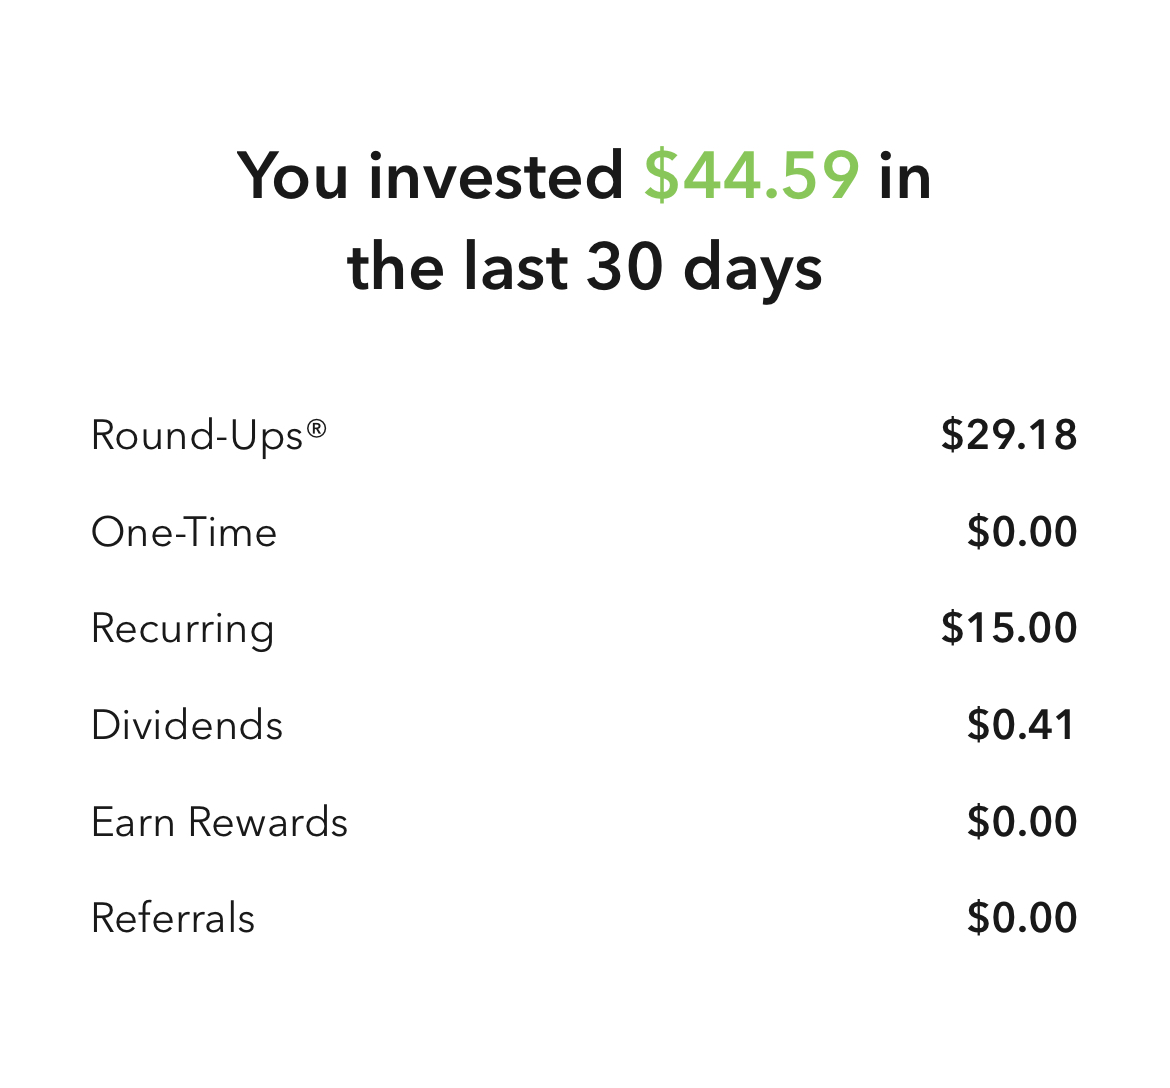Click the Referrals $0.00 amount
This screenshot has height=1088, width=1170.
pyautogui.click(x=1021, y=918)
